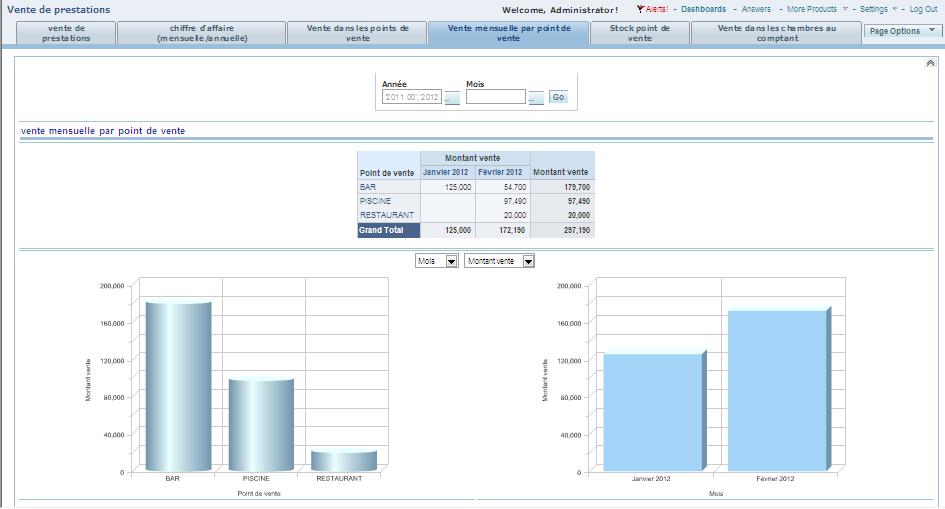Open Mois value picker button

(536, 98)
